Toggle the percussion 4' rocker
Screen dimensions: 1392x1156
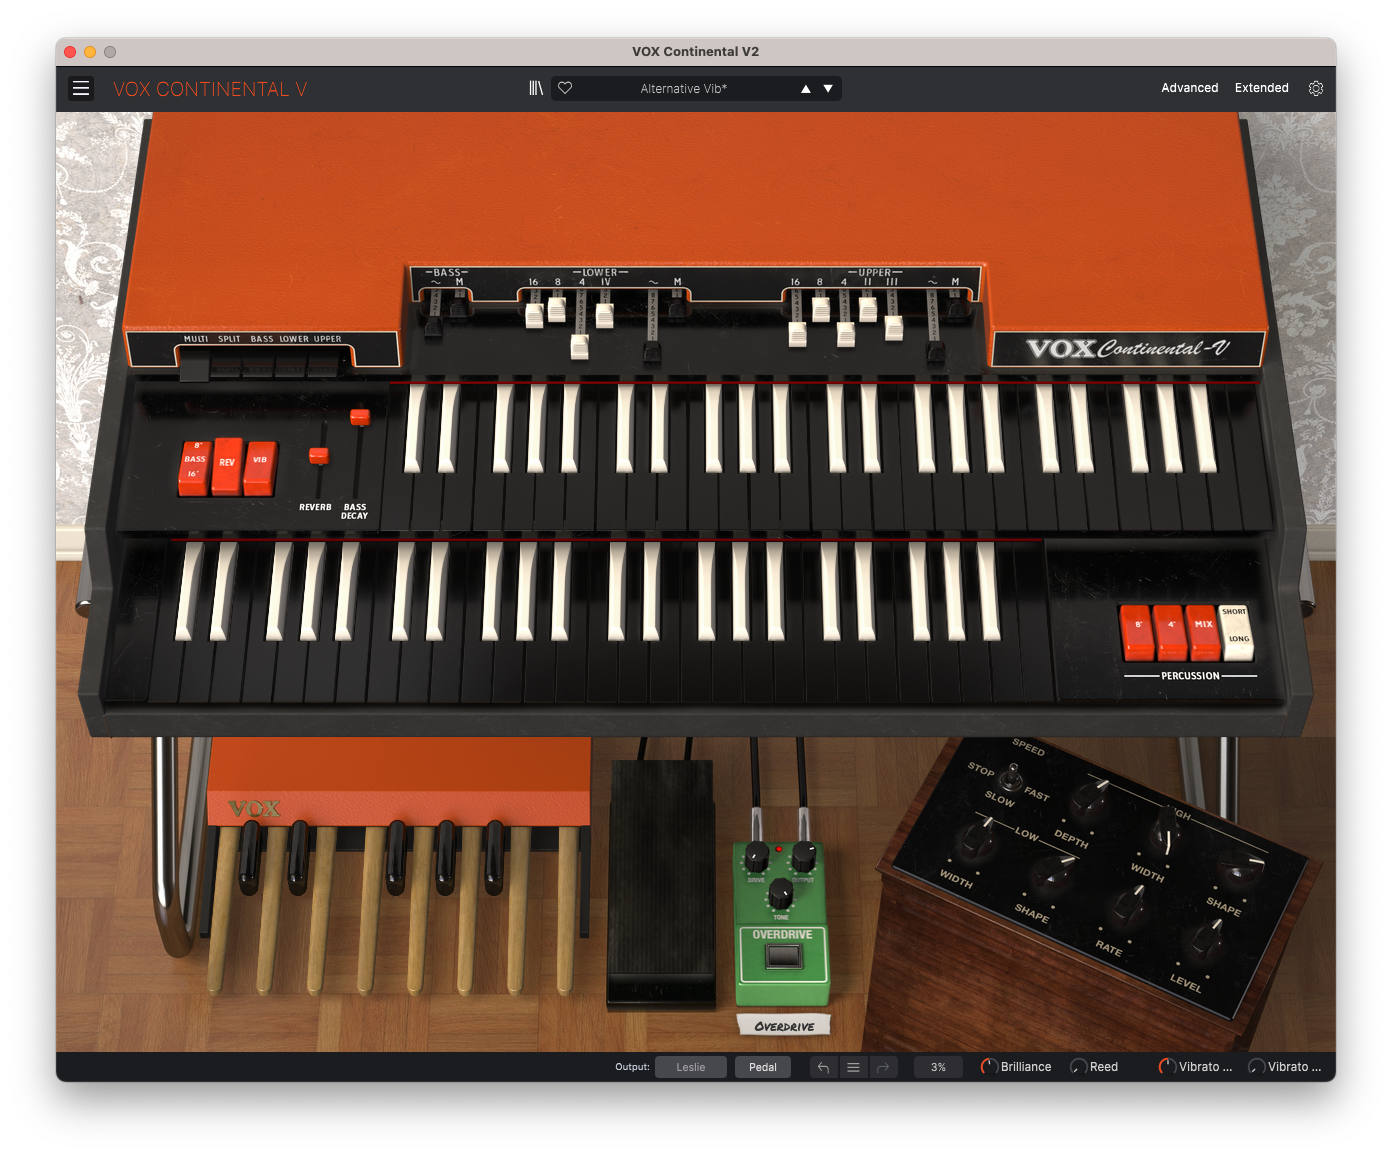1170,633
